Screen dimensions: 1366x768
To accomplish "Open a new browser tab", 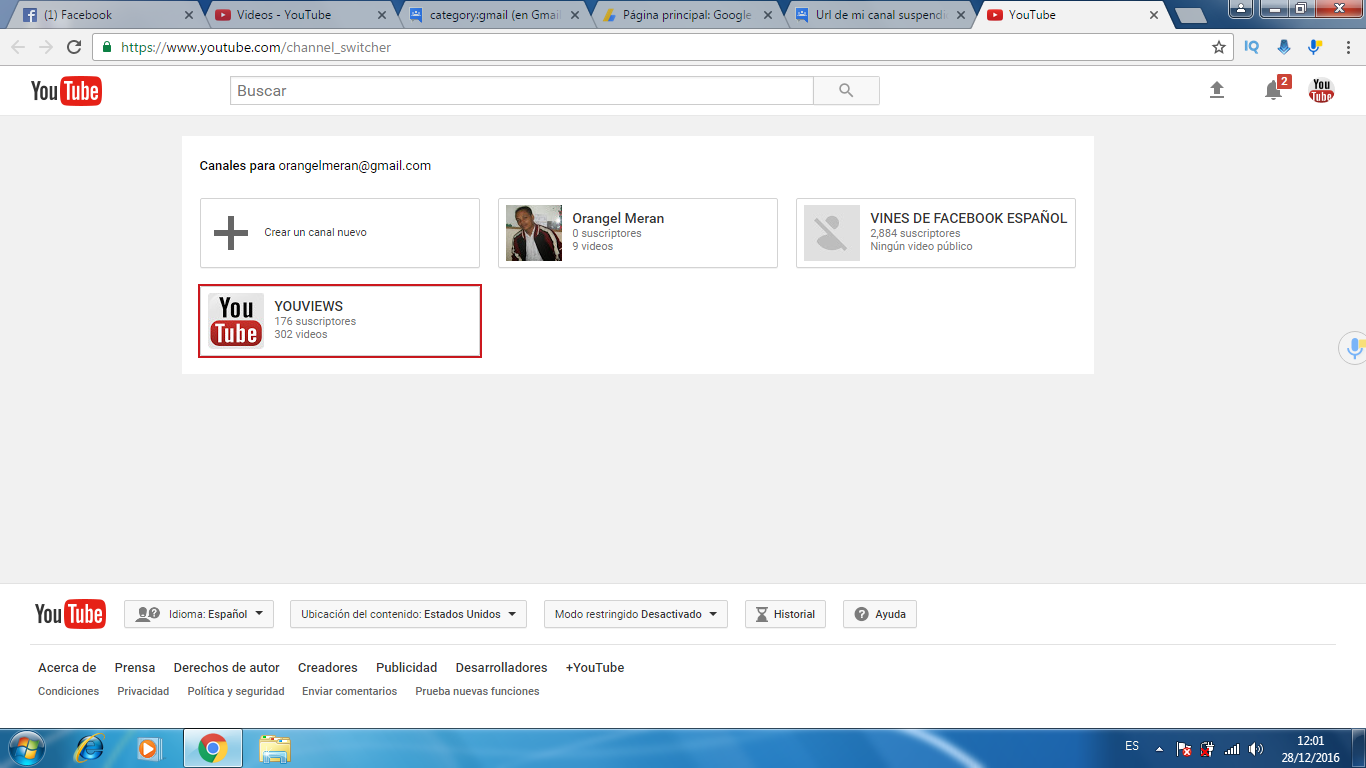I will click(x=1190, y=16).
